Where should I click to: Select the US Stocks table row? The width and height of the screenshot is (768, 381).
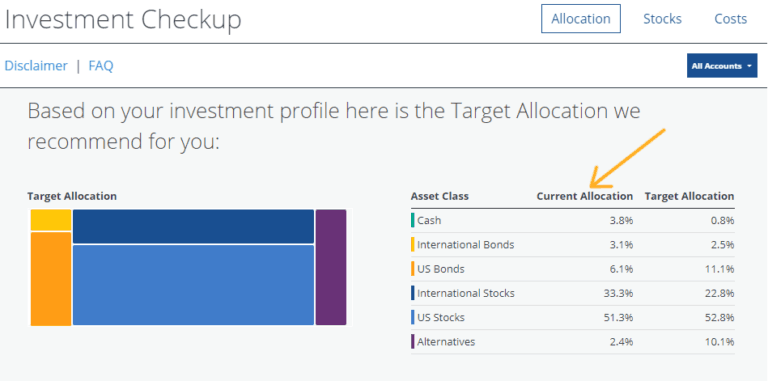[x=573, y=317]
